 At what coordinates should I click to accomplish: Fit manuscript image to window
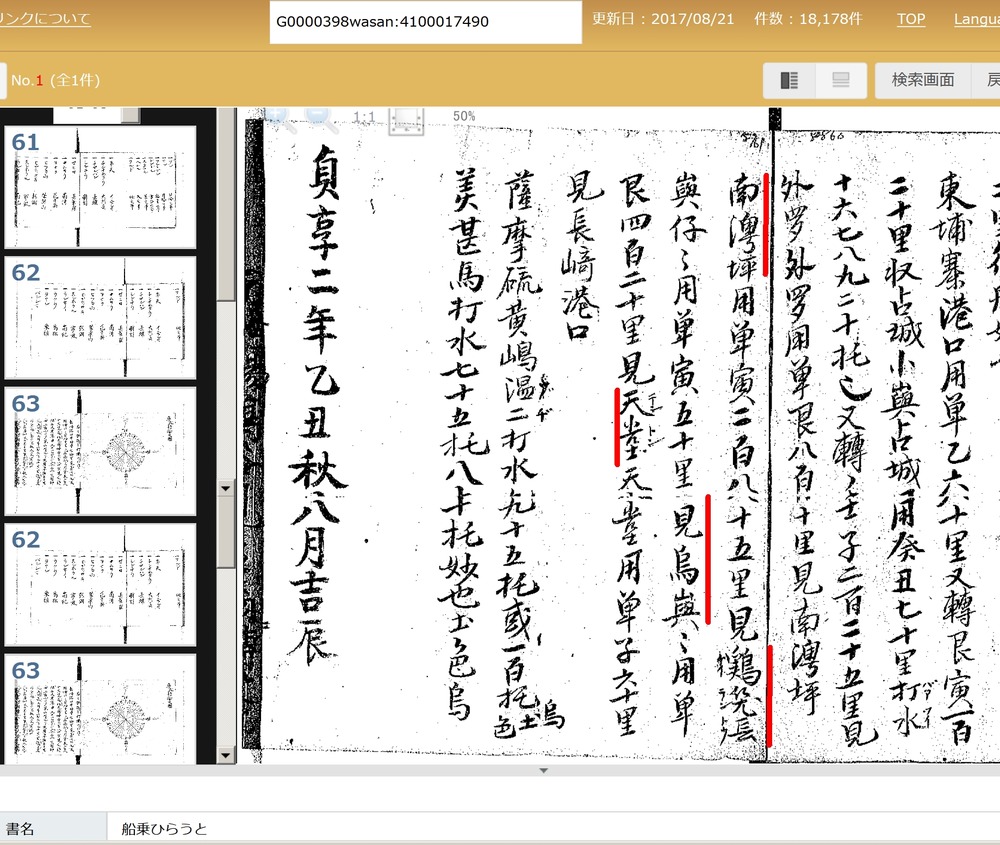pos(406,121)
